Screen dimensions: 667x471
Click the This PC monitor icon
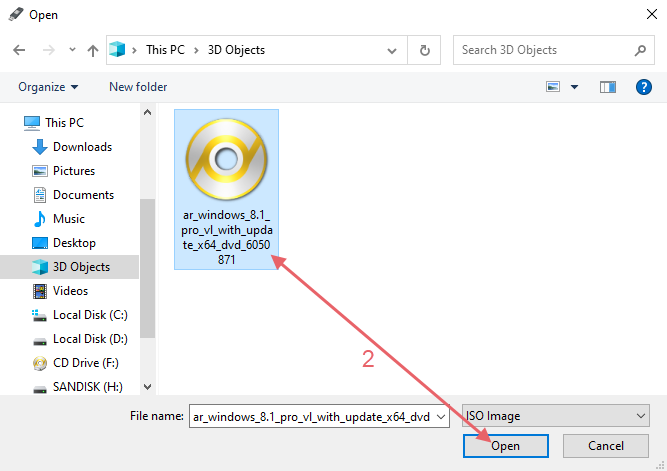pos(32,123)
